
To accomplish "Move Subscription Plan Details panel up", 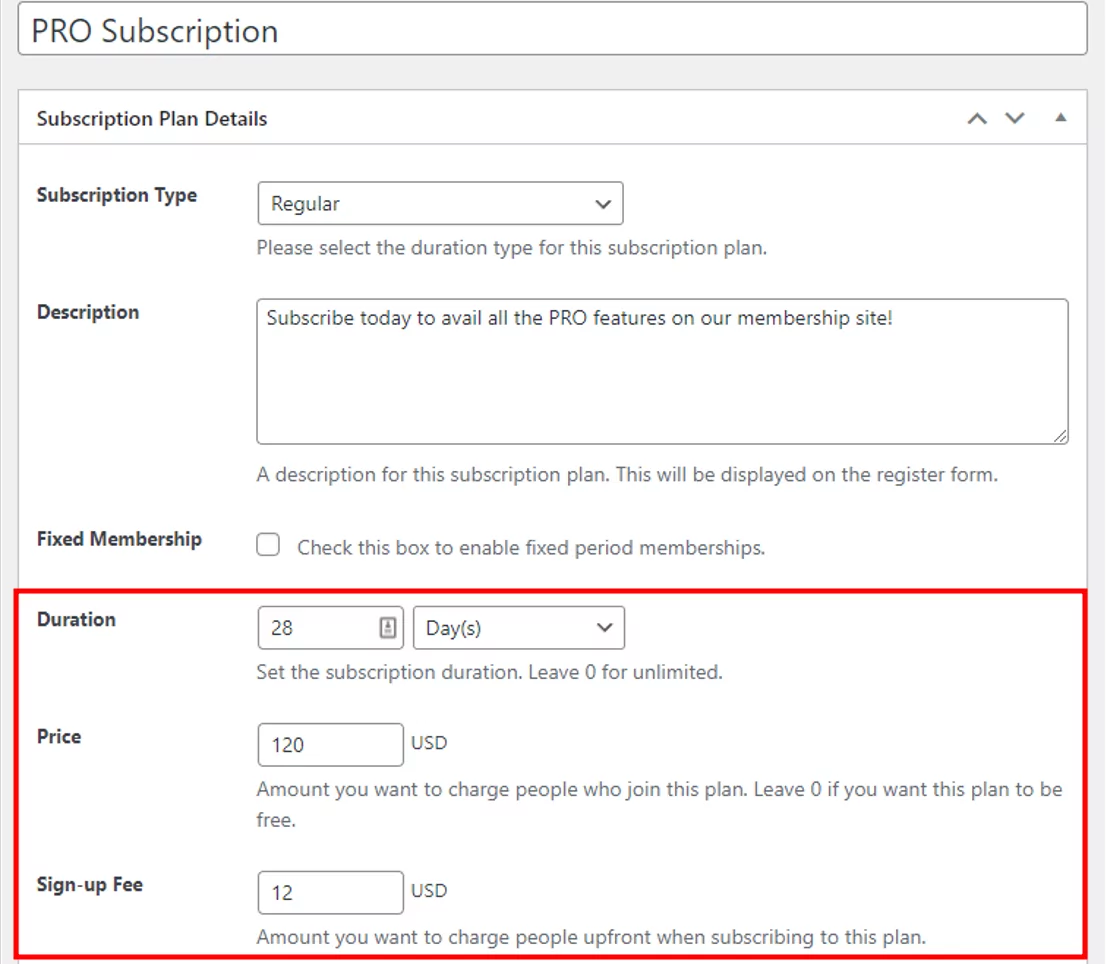I will pos(977,118).
